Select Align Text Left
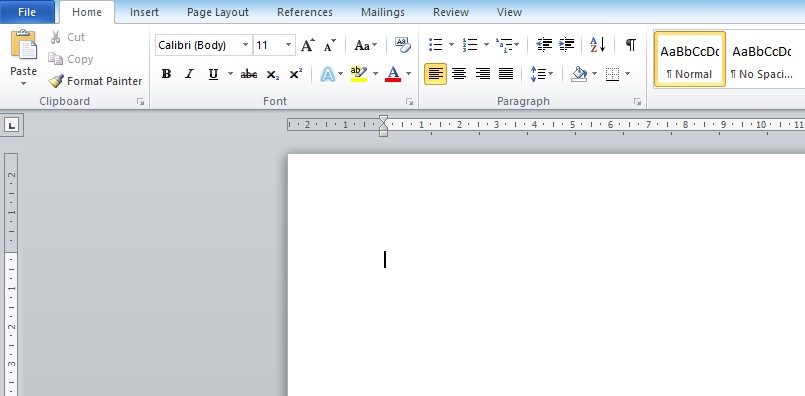 coord(435,74)
